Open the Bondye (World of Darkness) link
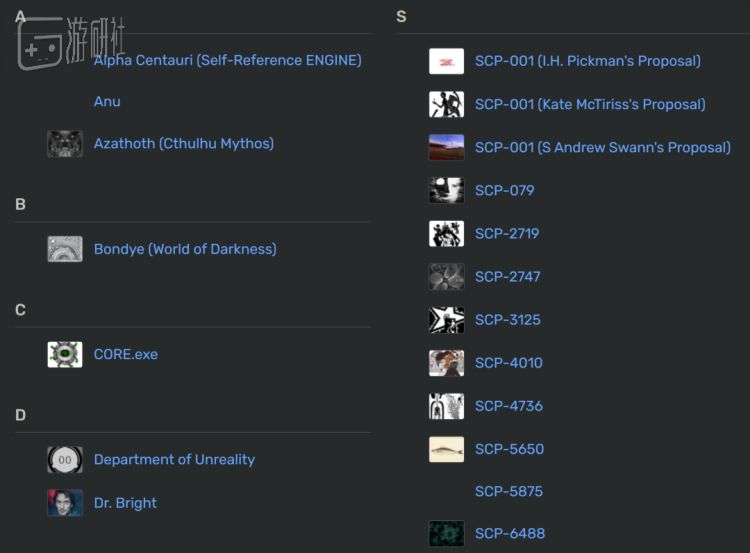 185,249
